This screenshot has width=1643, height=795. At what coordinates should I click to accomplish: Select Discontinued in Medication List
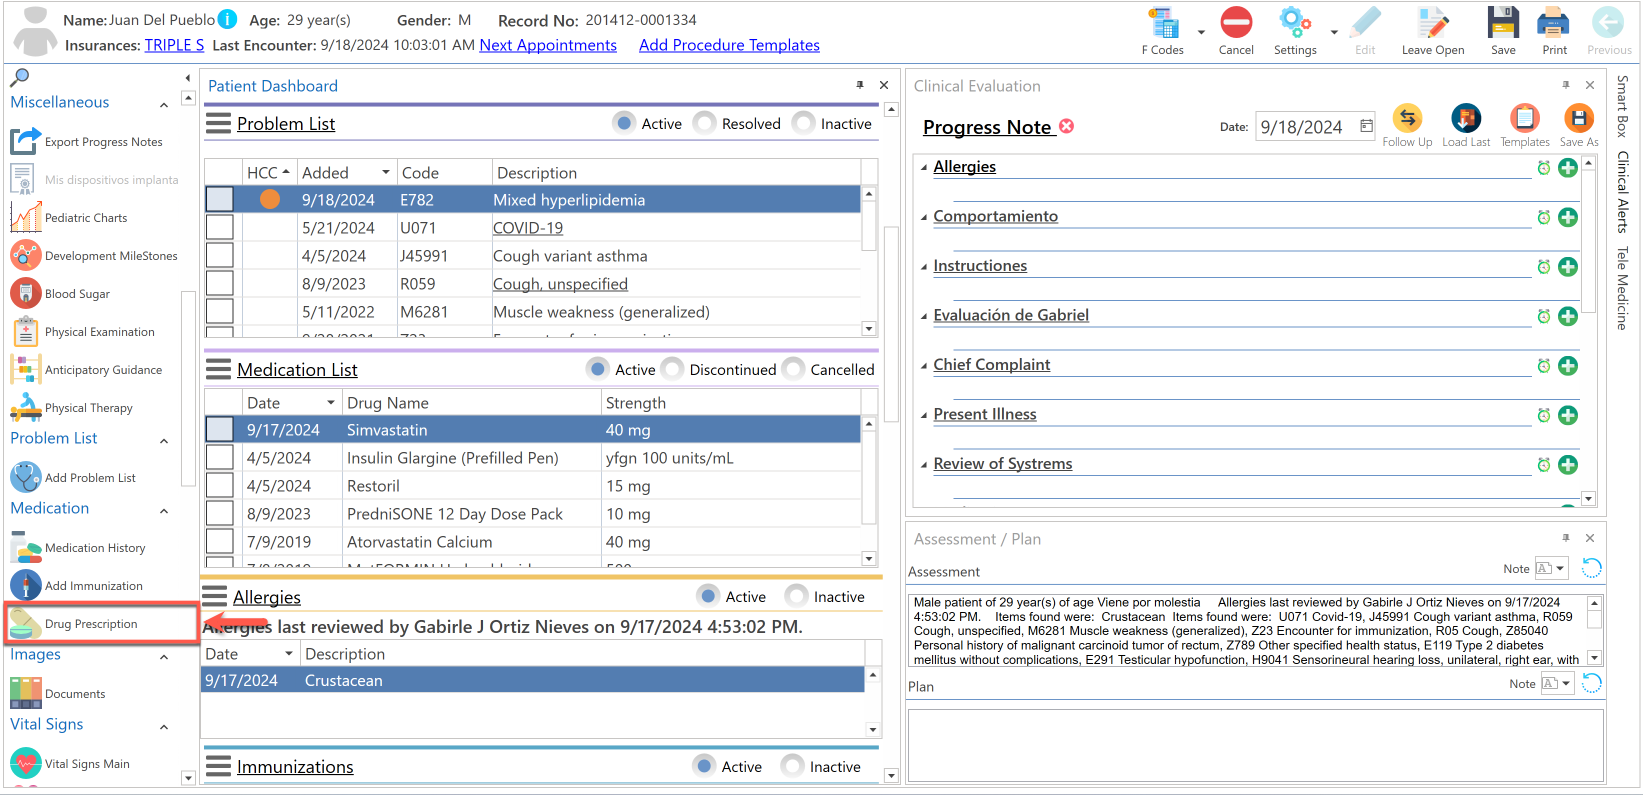coord(673,369)
